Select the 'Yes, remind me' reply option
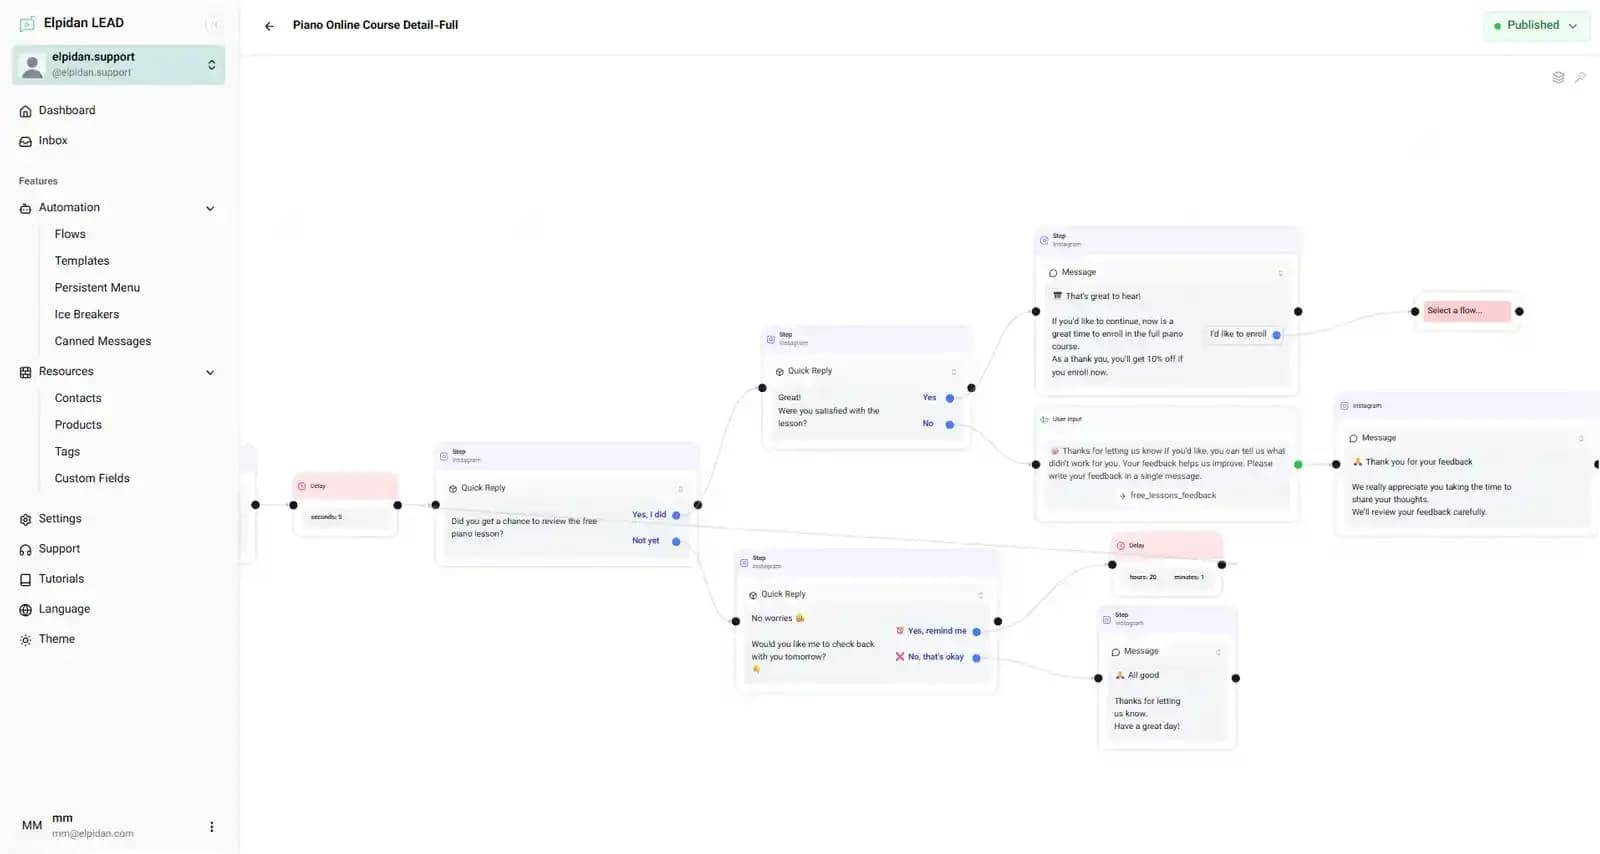The width and height of the screenshot is (1600, 854). [931, 631]
